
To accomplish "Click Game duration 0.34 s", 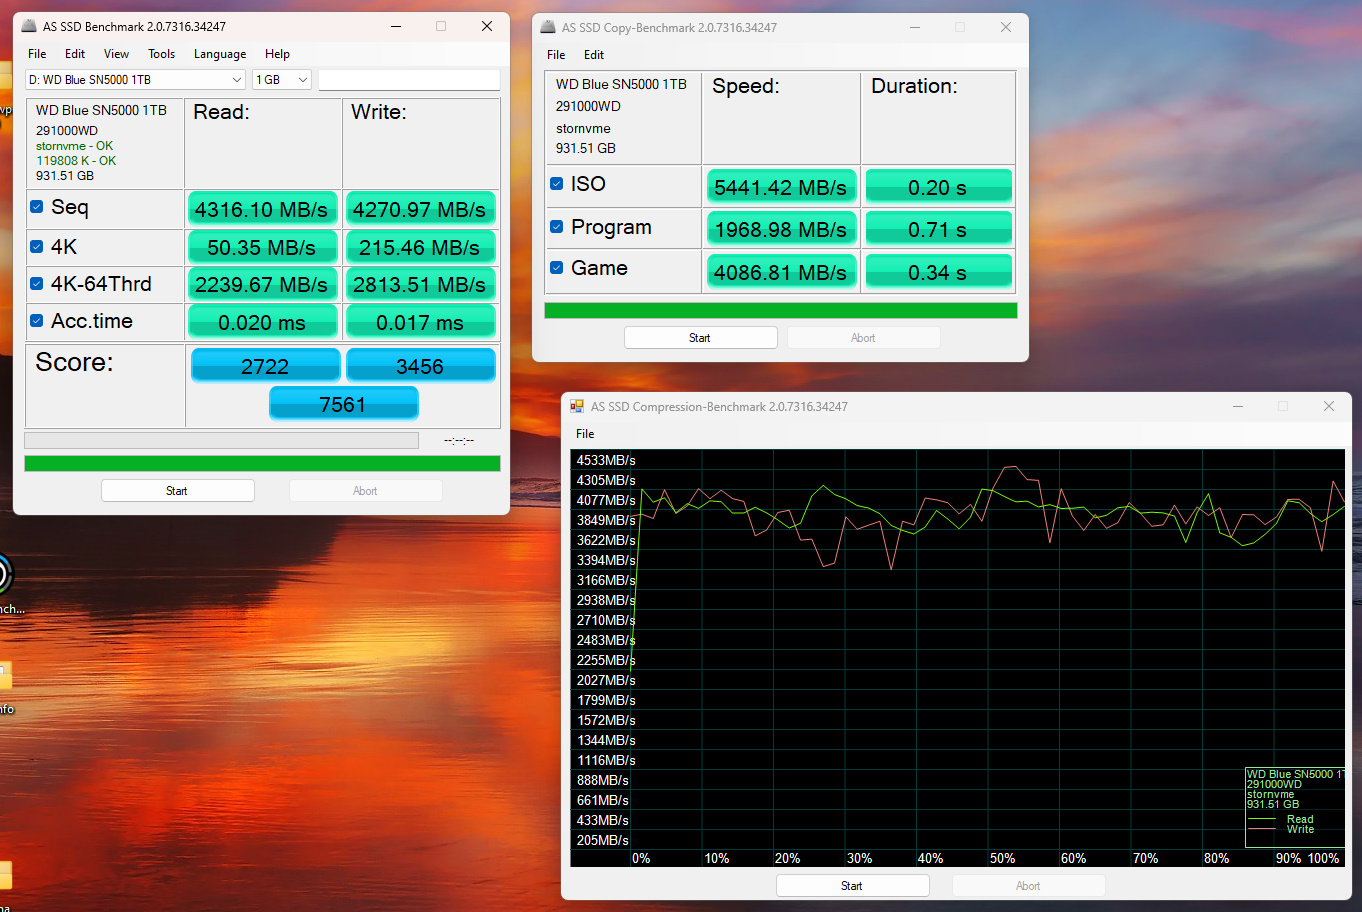I will (939, 271).
